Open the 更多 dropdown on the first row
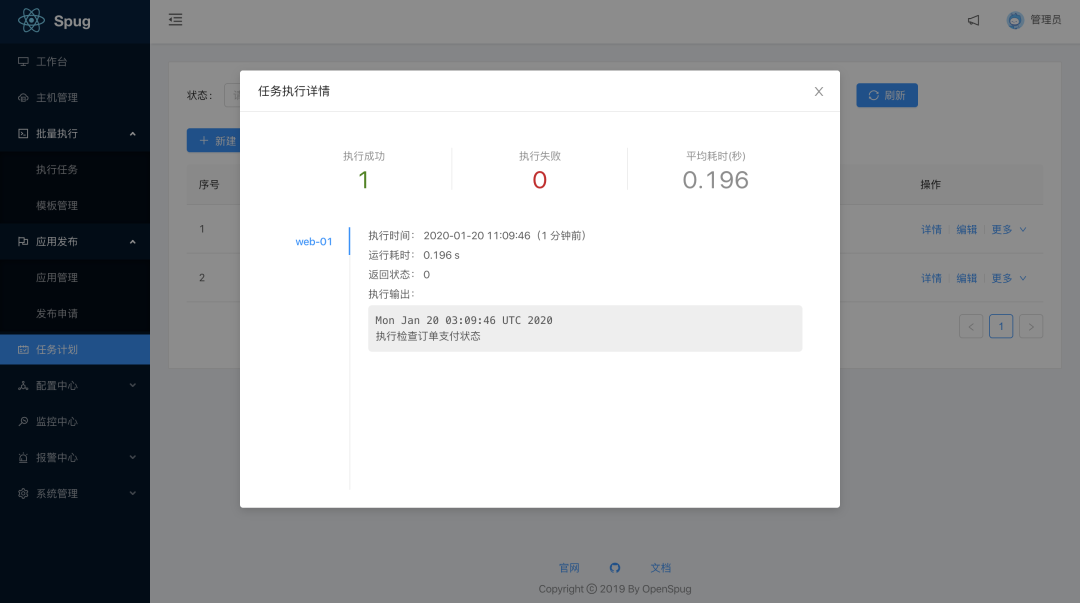Viewport: 1080px width, 603px height. [x=1007, y=229]
